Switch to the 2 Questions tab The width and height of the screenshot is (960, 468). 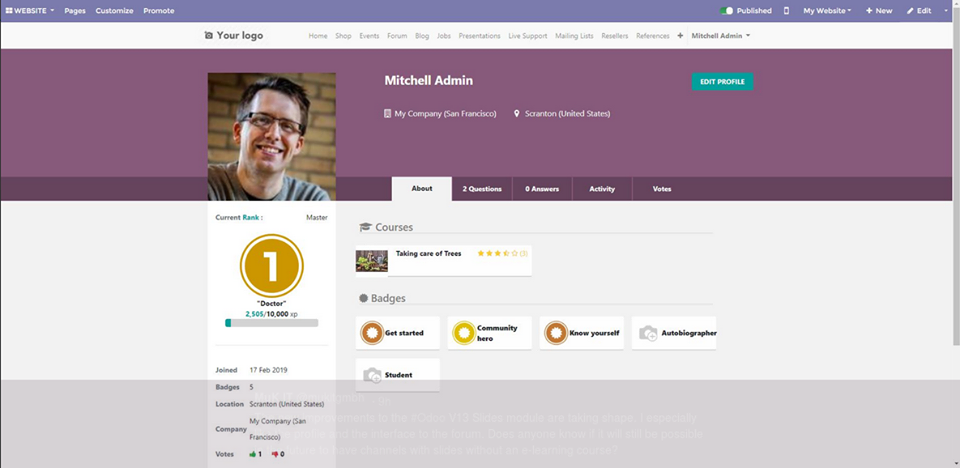tap(482, 189)
